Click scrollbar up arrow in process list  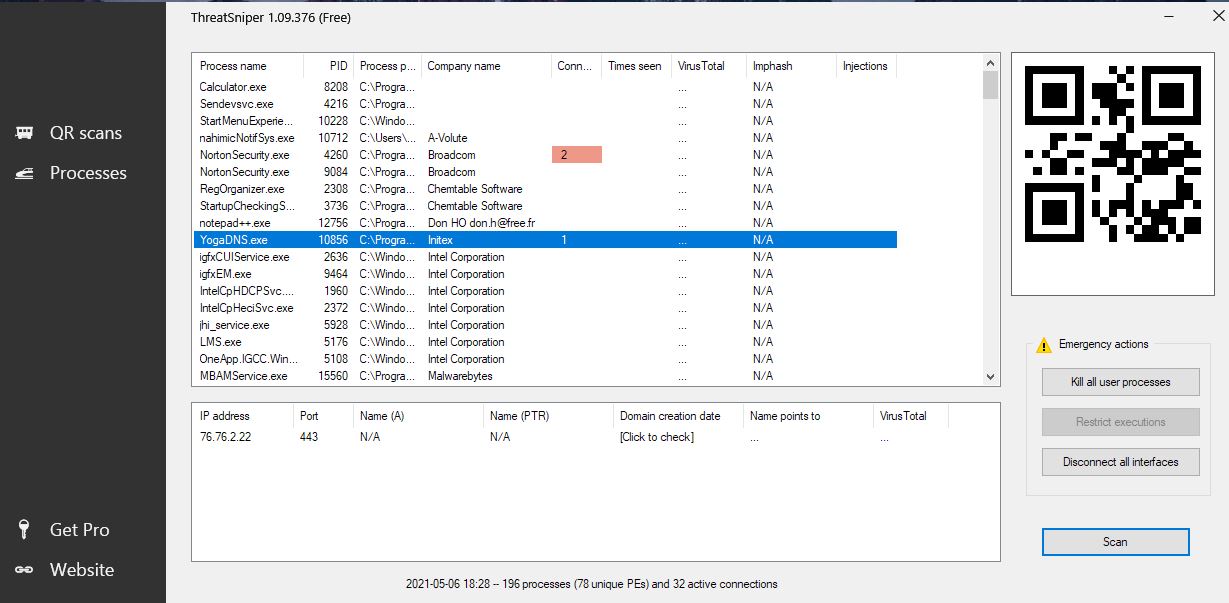991,62
